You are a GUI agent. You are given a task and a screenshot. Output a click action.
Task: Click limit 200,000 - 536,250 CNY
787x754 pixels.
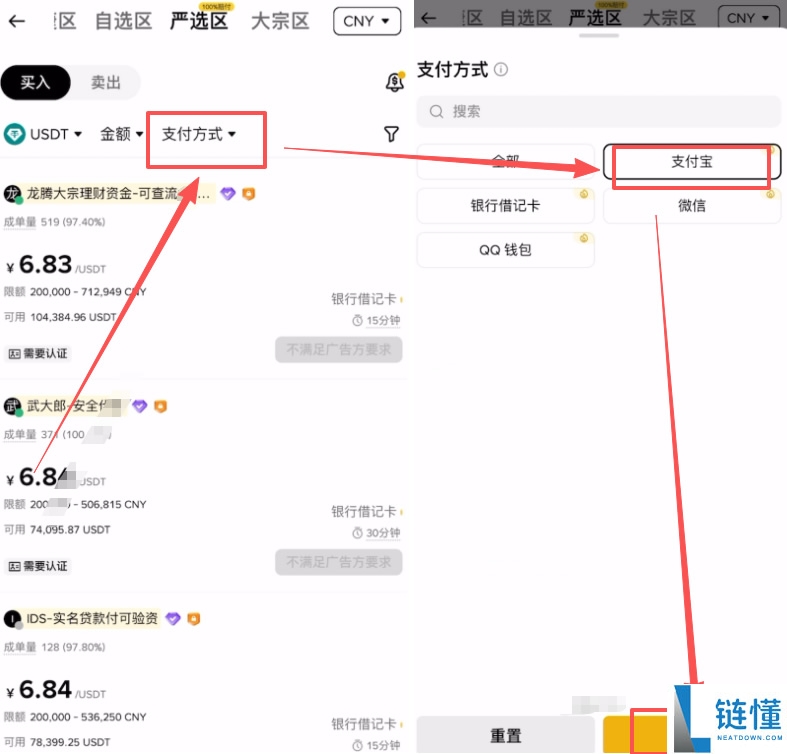[75, 717]
